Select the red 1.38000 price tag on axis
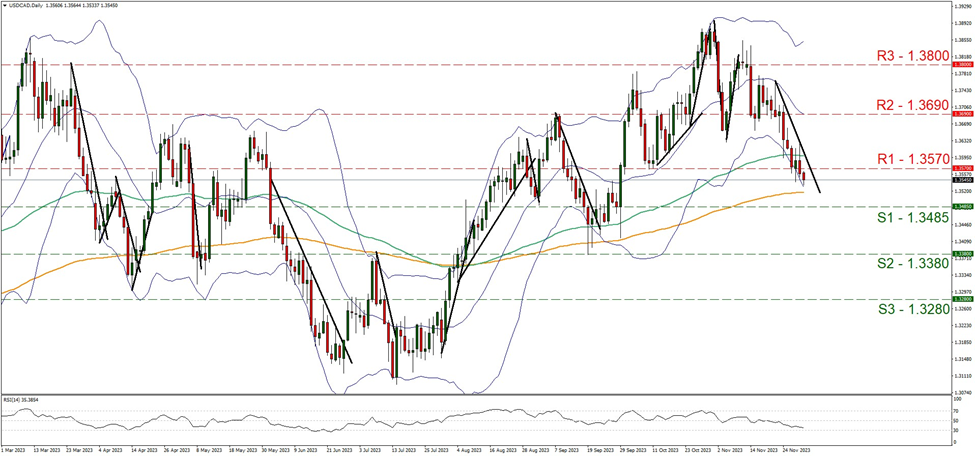 click(961, 64)
